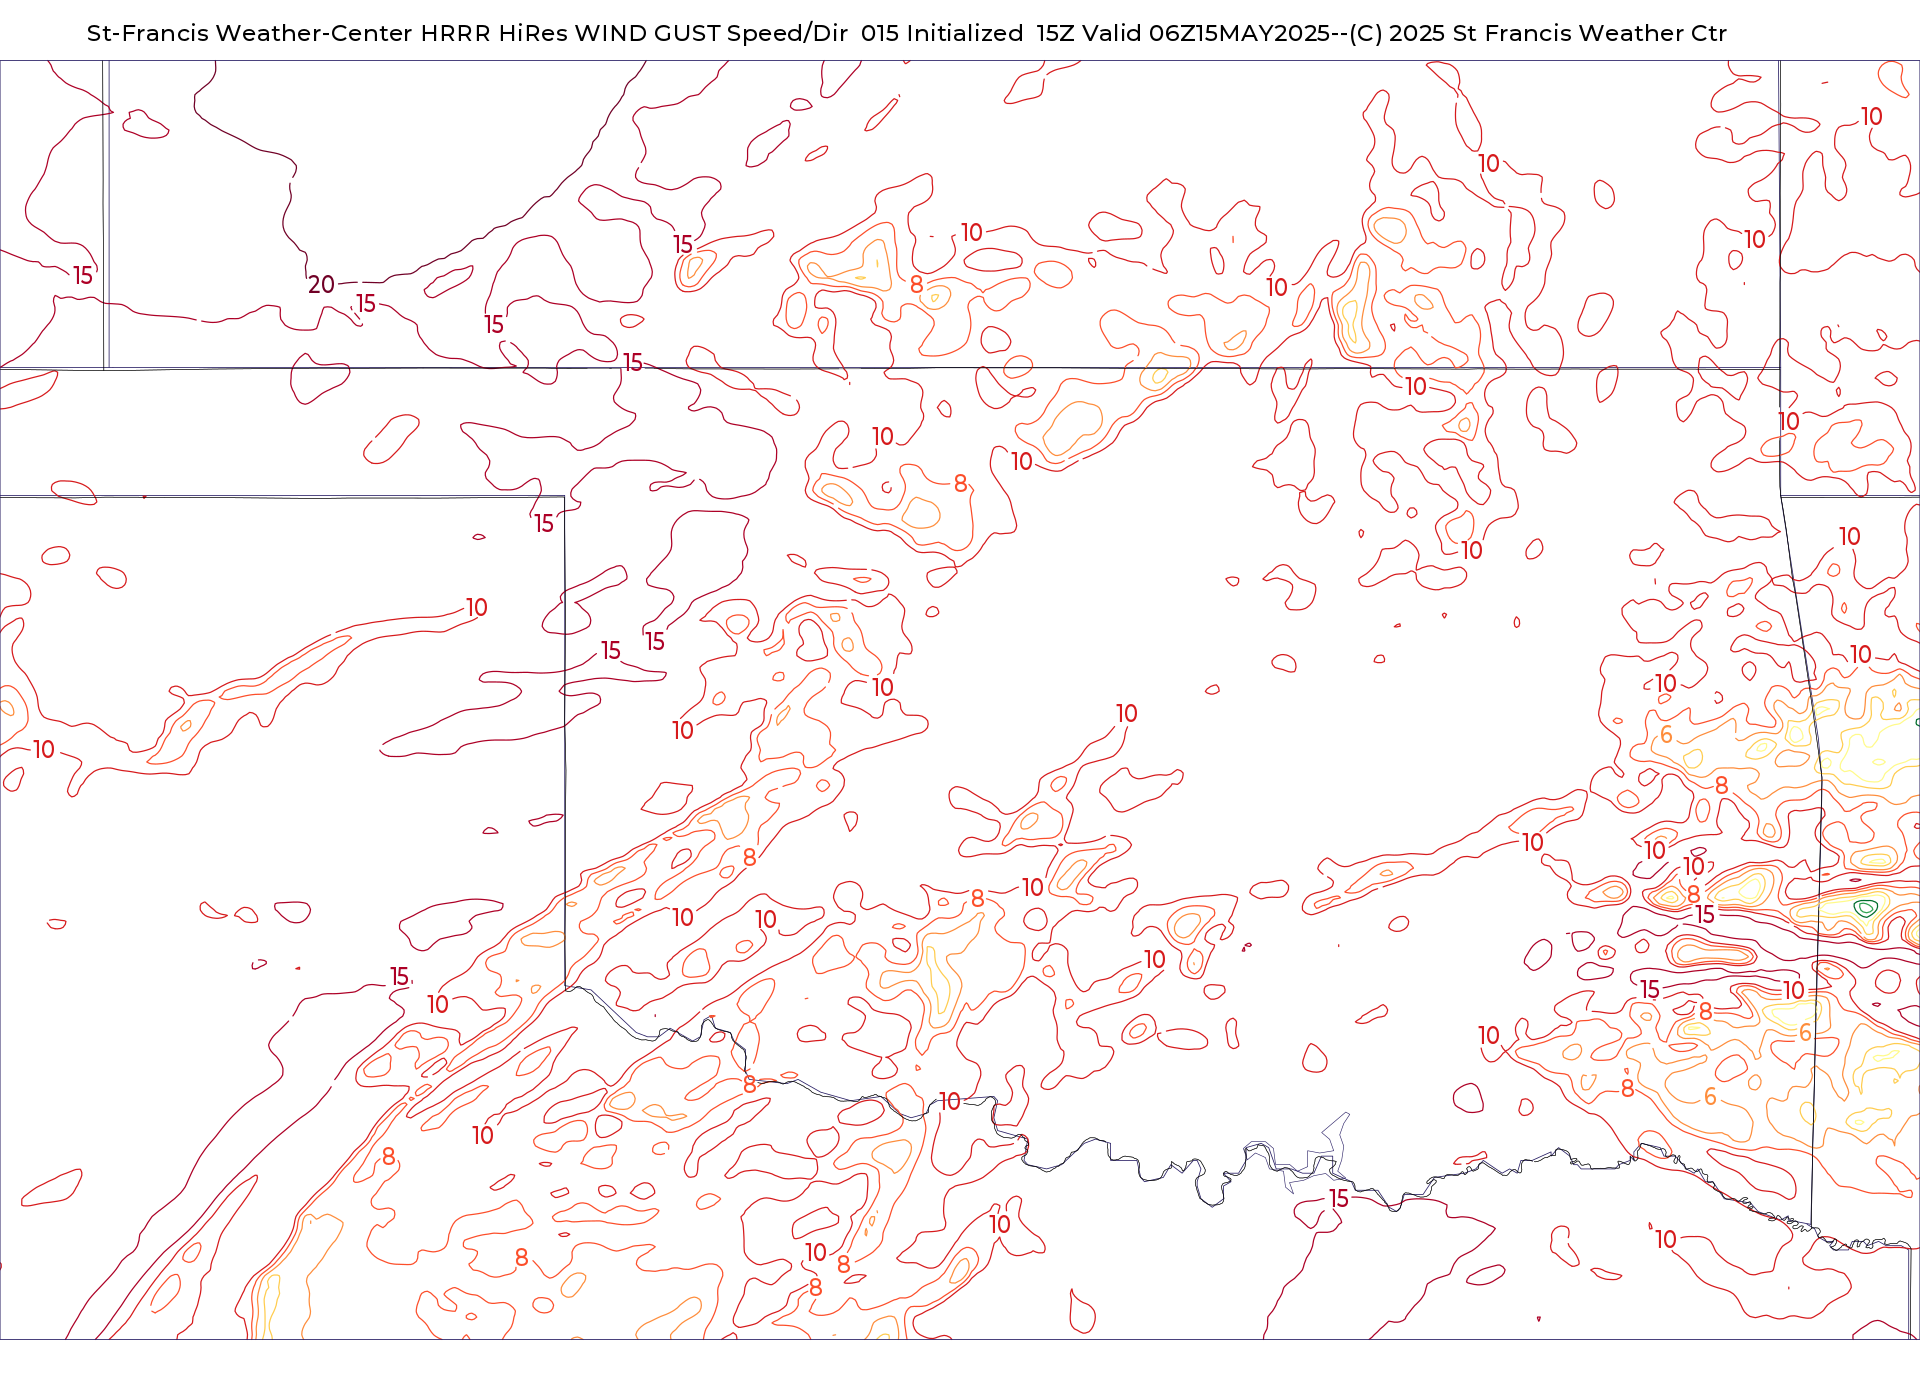The width and height of the screenshot is (1920, 1400).
Task: Click the "015 Initialized 15Z" header text
Action: 968,33
